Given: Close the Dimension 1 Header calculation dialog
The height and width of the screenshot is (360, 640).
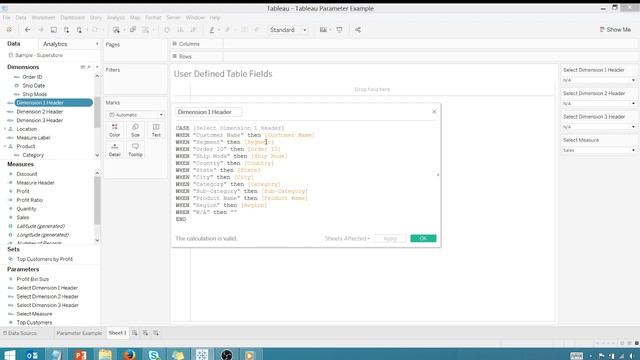Looking at the screenshot, I should pos(434,111).
